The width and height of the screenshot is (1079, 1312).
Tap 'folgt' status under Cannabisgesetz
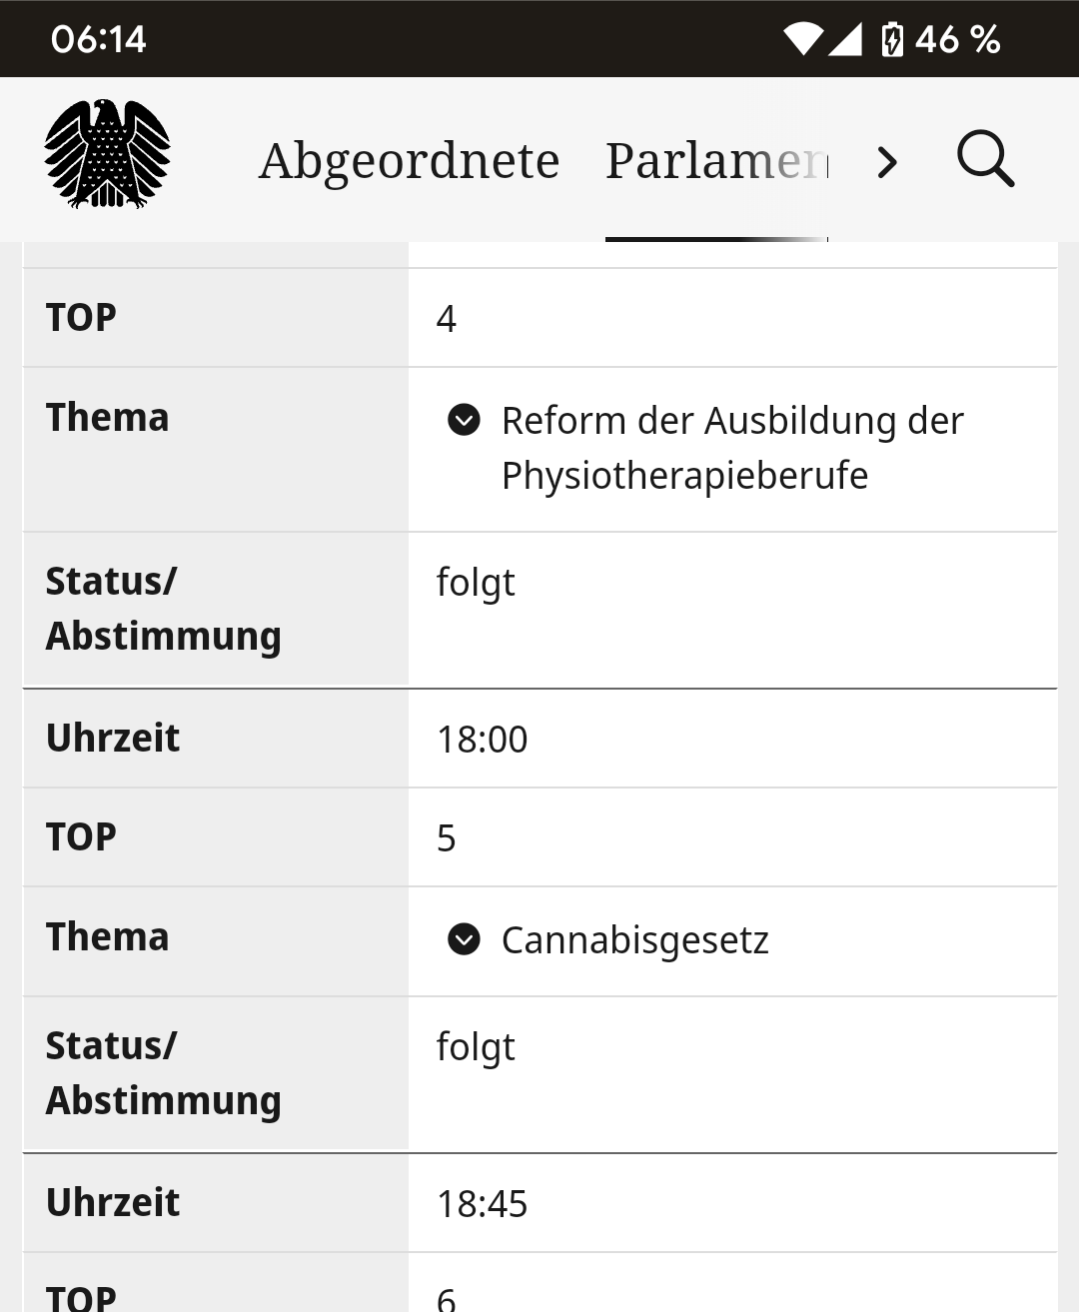[476, 1047]
